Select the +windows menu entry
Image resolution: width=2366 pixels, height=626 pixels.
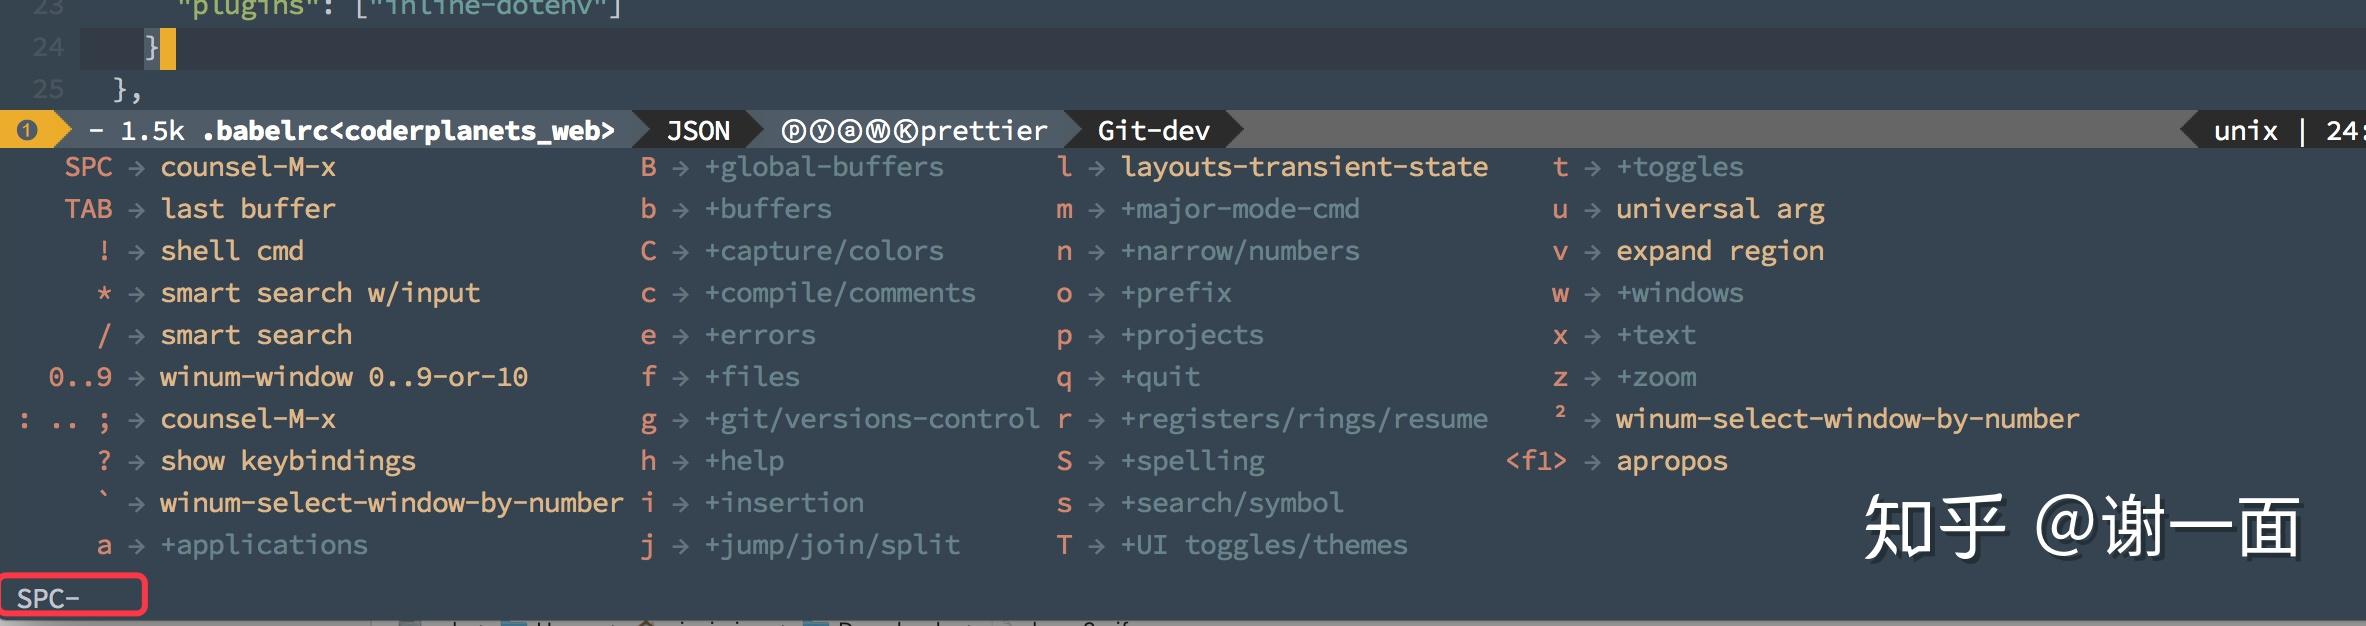[1680, 293]
